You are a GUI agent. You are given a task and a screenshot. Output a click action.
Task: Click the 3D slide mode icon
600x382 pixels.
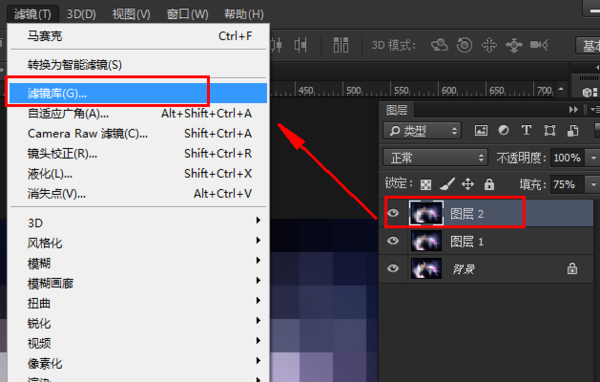(514, 45)
